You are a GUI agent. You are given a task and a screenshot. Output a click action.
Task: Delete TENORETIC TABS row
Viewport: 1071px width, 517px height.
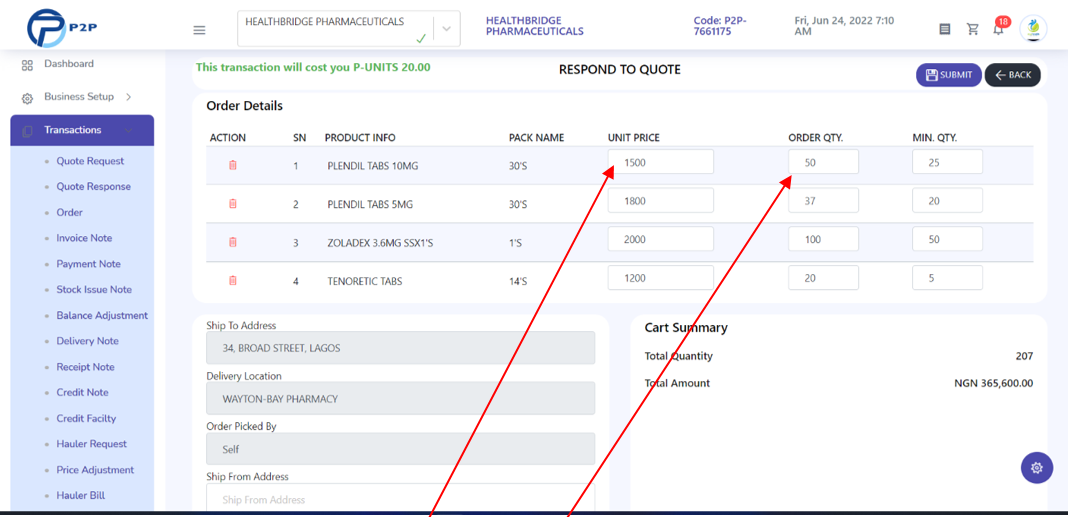233,280
